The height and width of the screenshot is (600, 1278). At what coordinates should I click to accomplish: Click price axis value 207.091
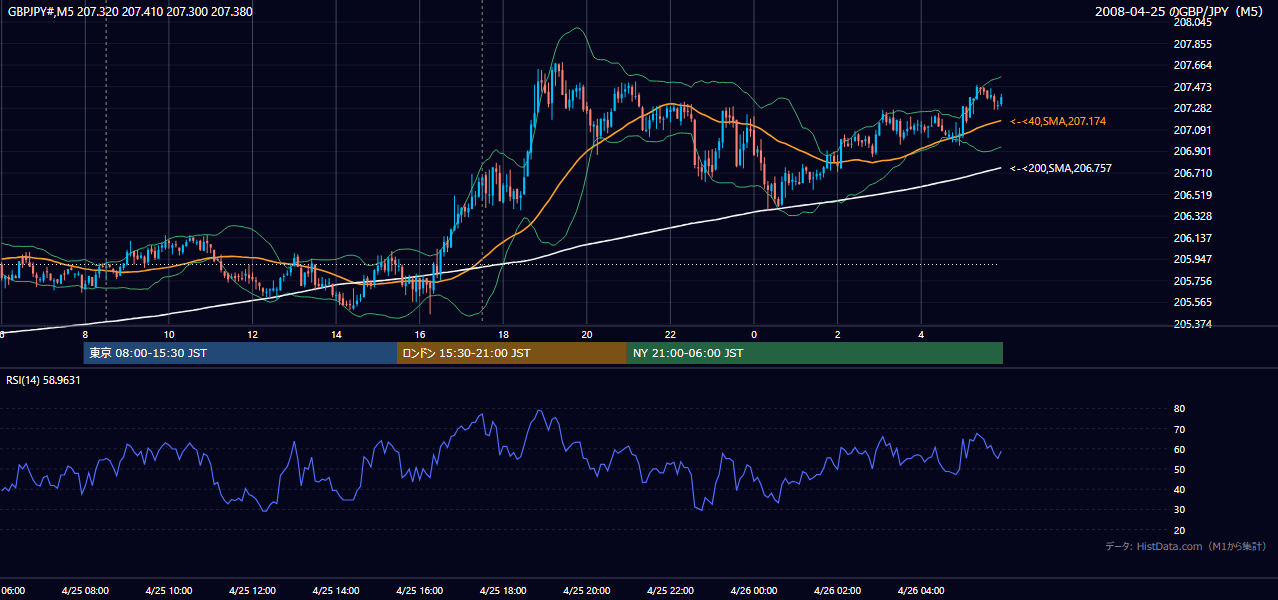(x=1192, y=130)
